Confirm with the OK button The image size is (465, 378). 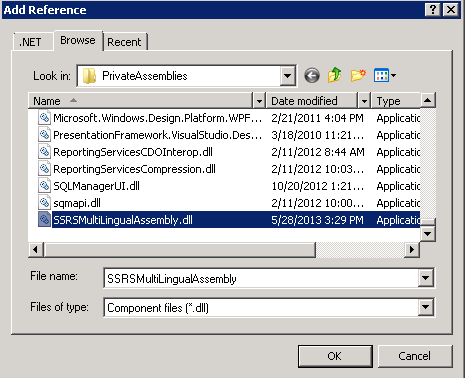point(335,356)
